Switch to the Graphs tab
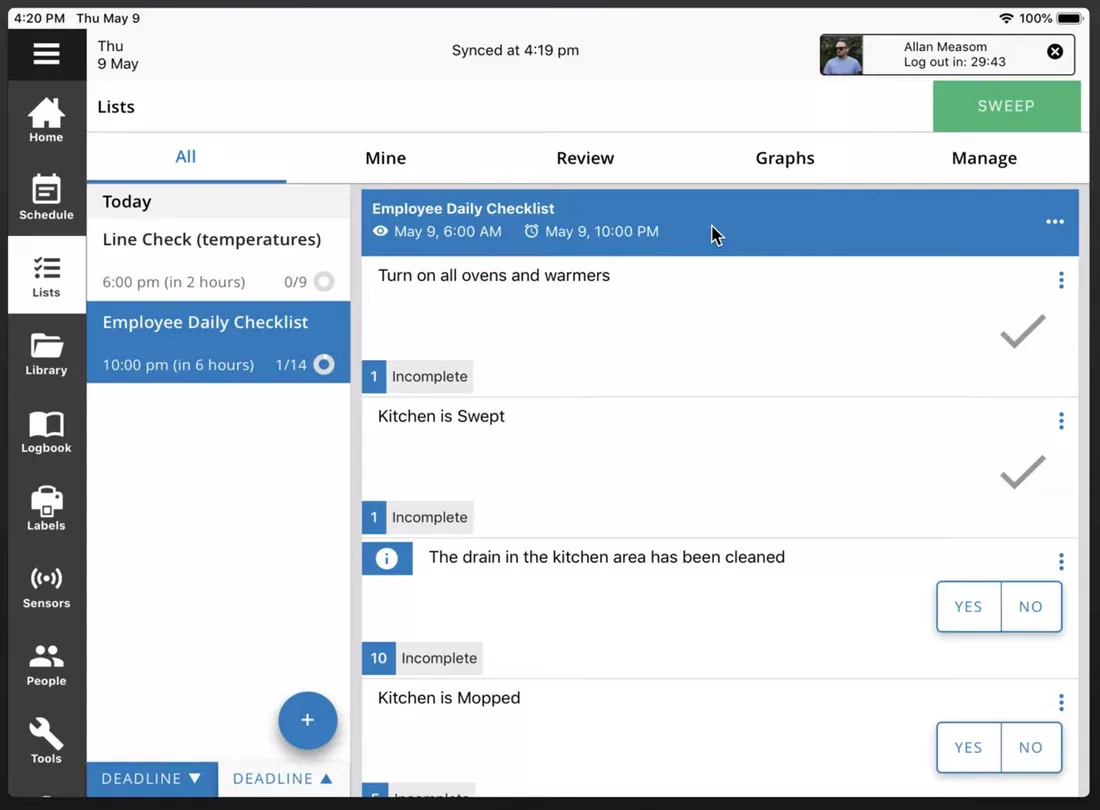This screenshot has width=1100, height=810. coord(785,158)
